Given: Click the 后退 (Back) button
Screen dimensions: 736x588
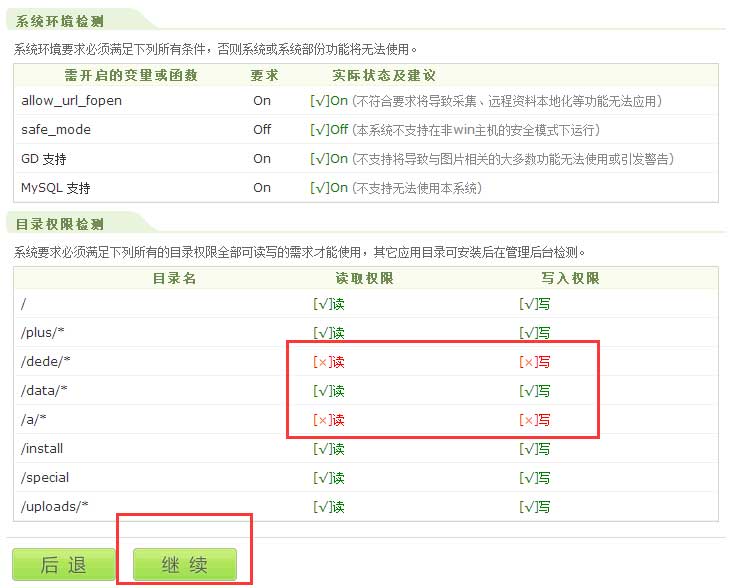Looking at the screenshot, I should [x=64, y=565].
